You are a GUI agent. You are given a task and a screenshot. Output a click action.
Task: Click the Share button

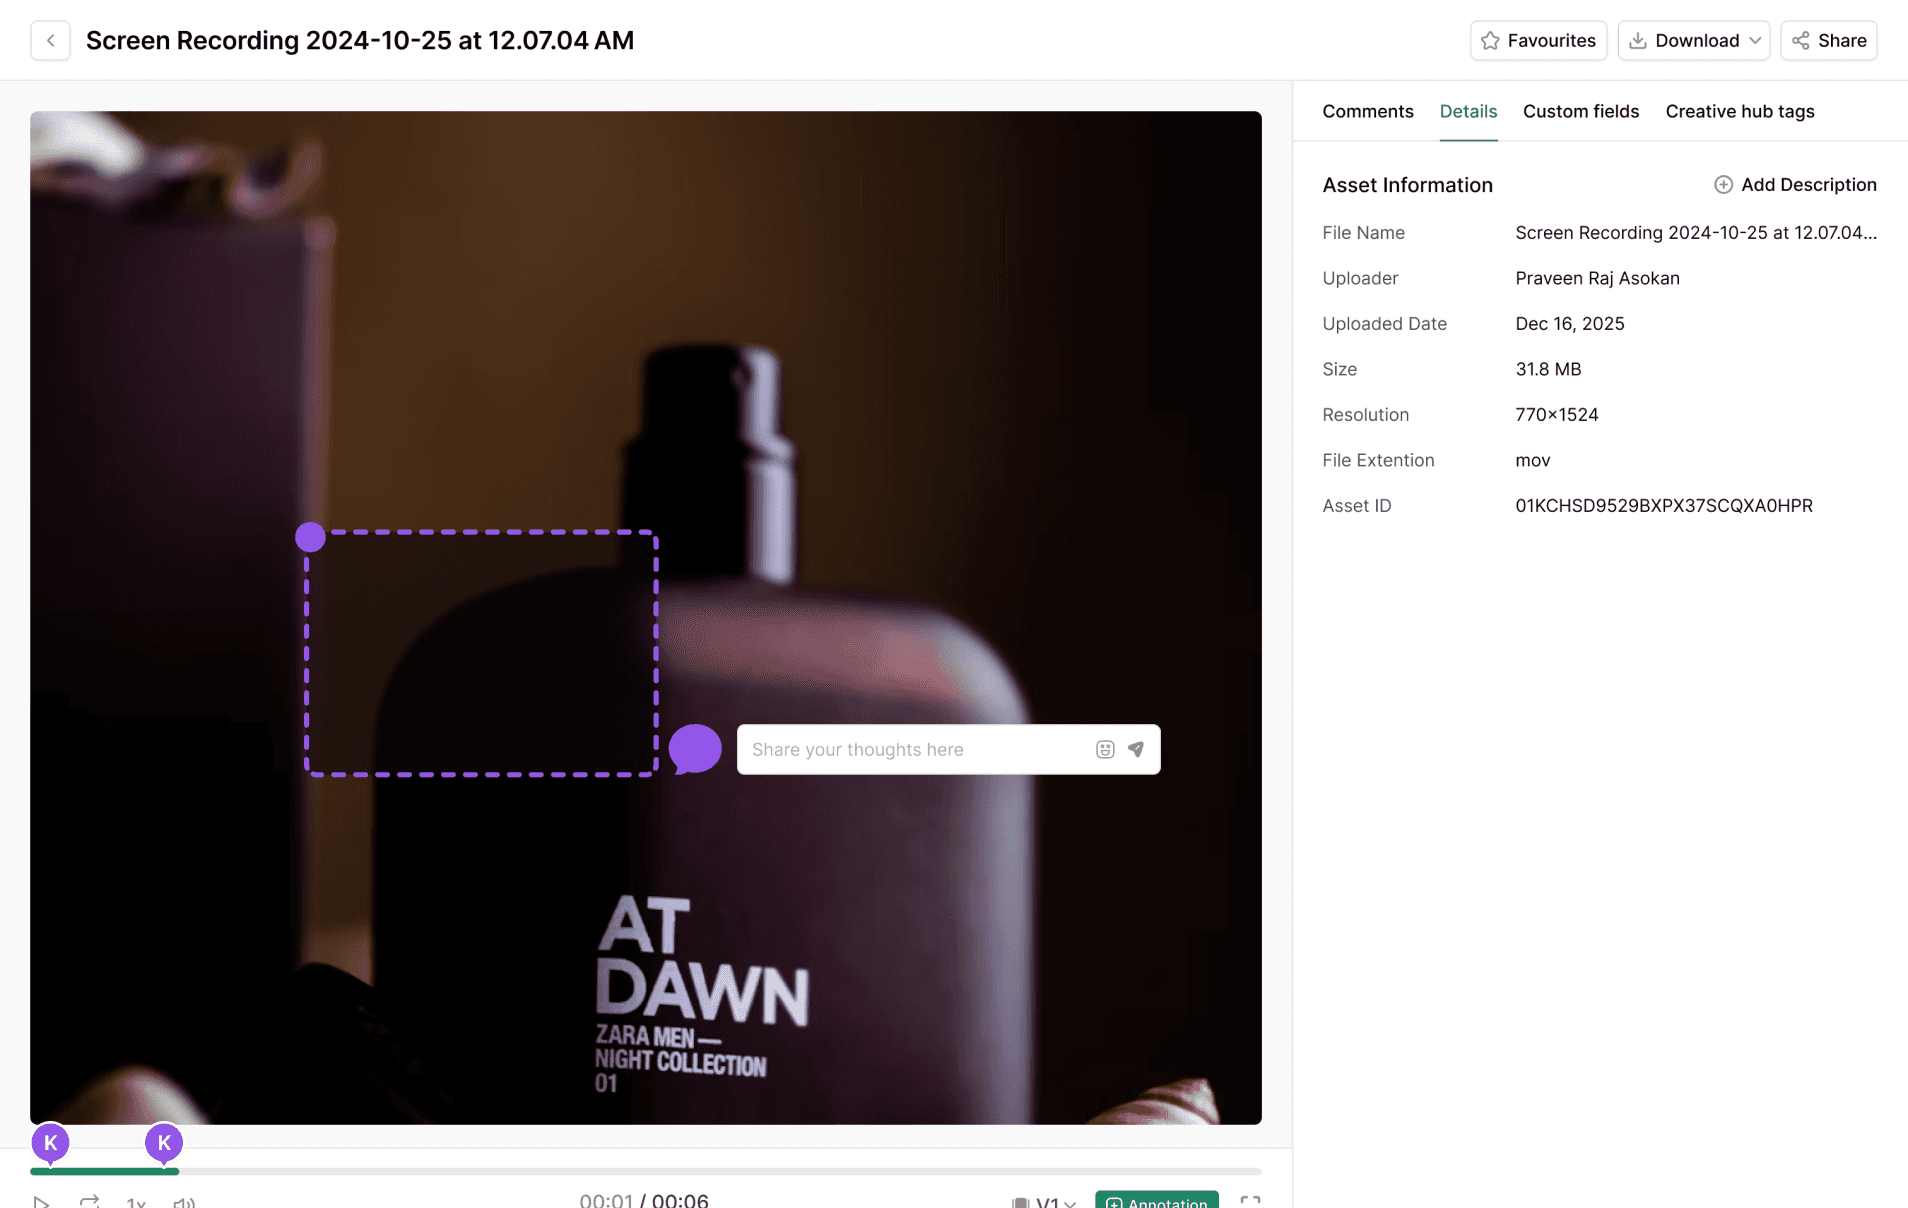click(x=1829, y=41)
